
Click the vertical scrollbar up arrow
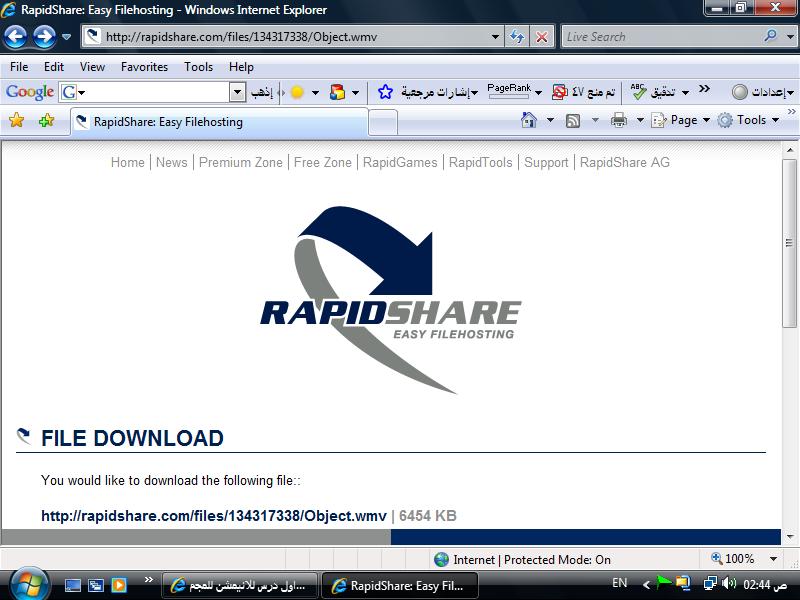click(790, 151)
